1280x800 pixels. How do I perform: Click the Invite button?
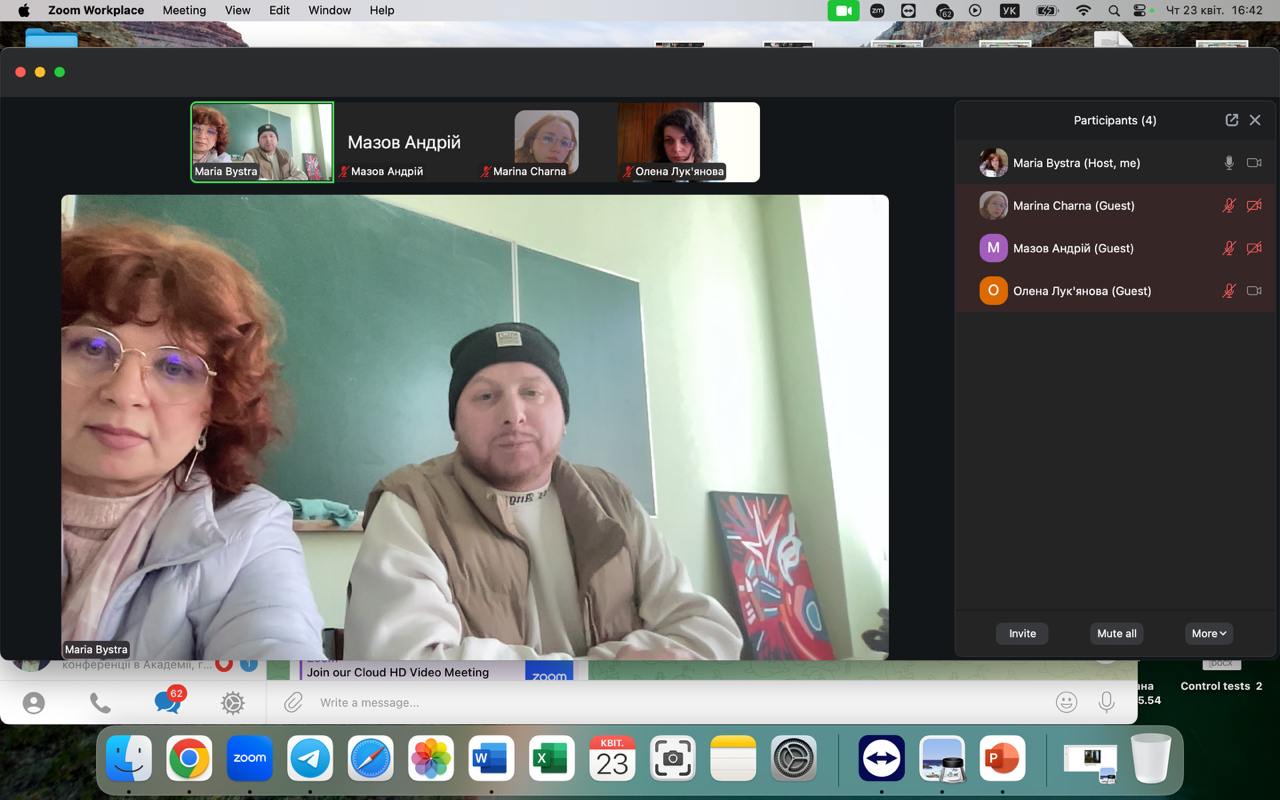coord(1022,633)
